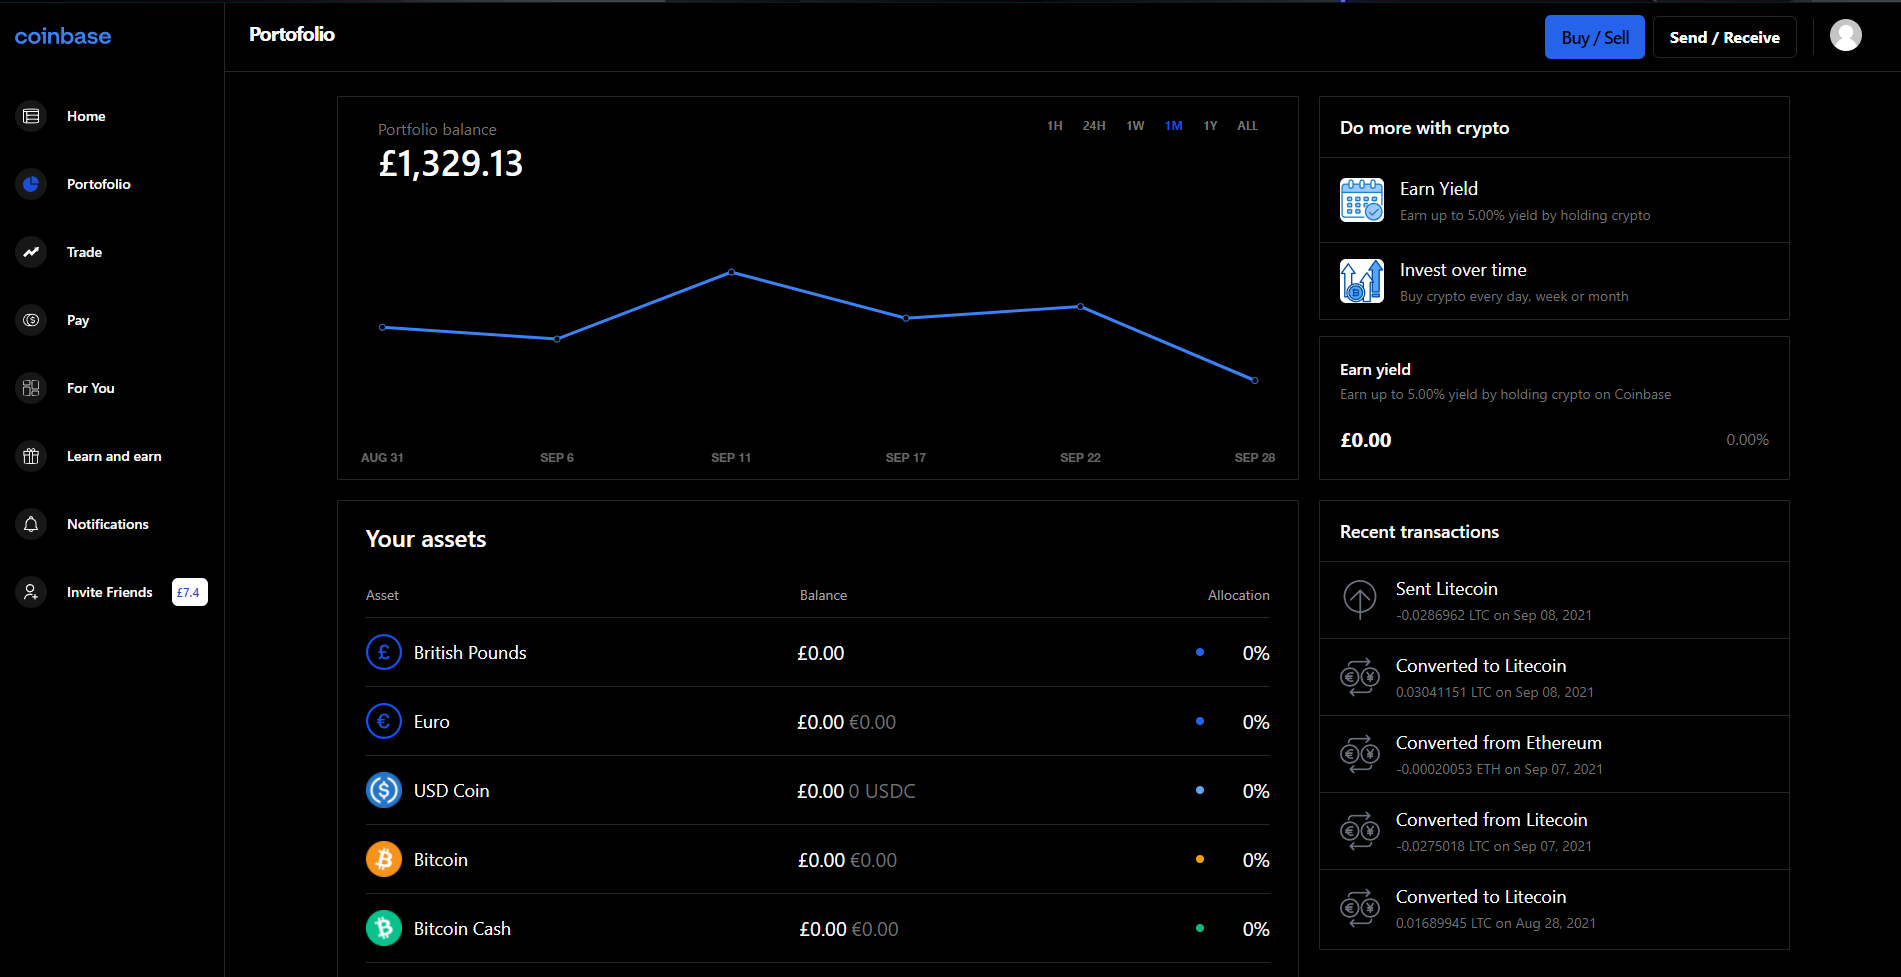Select the 1M chart range
1901x977 pixels.
[1174, 126]
